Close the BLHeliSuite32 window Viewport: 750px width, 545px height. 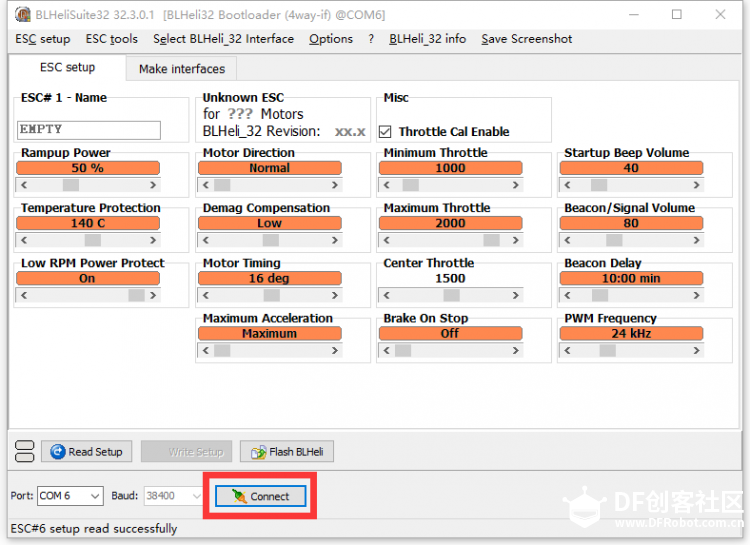[x=720, y=14]
